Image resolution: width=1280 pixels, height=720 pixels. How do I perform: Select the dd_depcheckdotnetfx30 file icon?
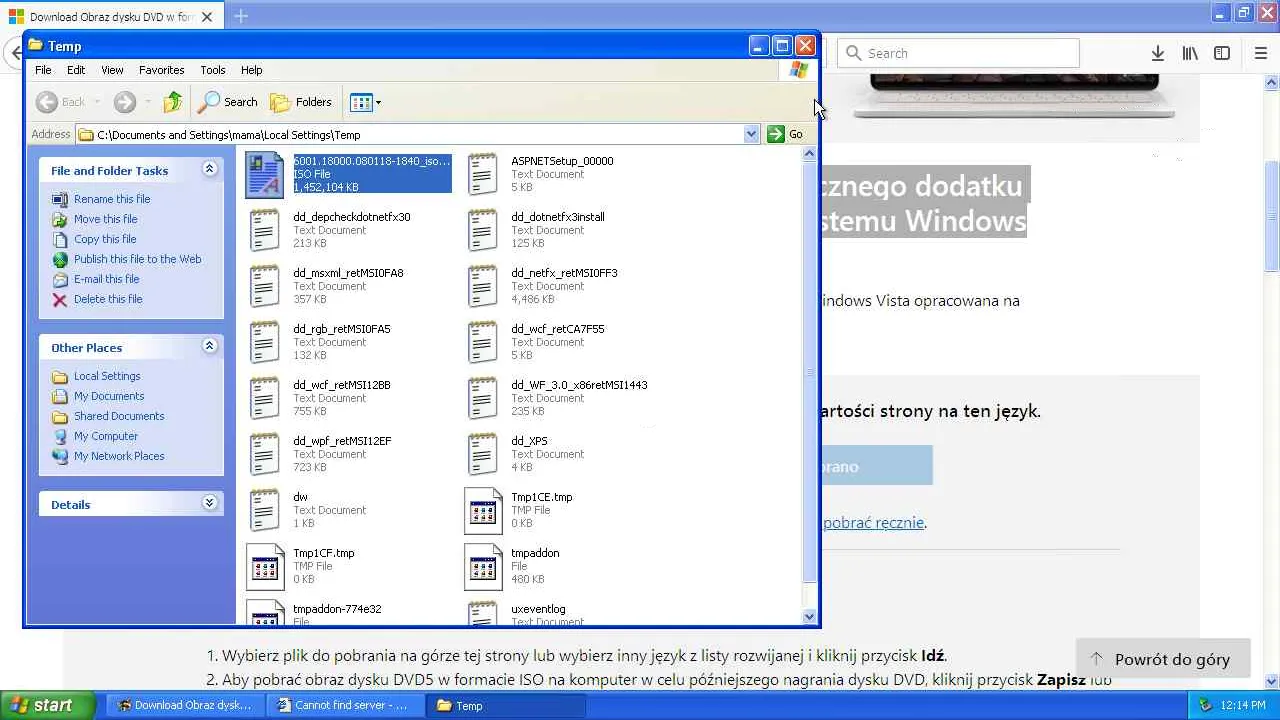coord(265,230)
